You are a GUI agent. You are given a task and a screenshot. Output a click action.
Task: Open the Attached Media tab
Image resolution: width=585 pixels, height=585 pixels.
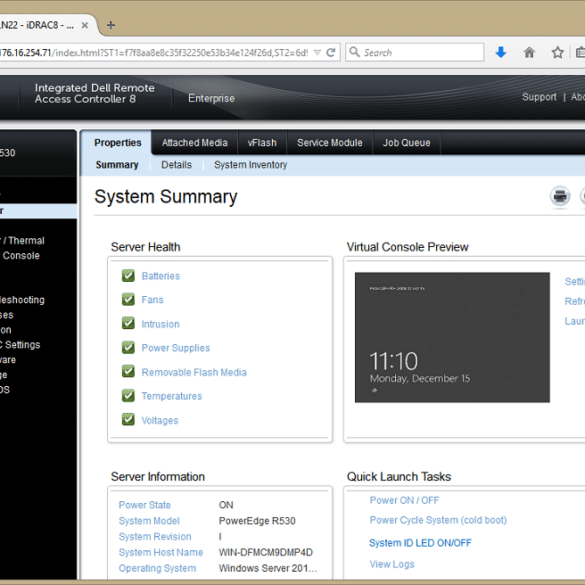click(x=194, y=143)
